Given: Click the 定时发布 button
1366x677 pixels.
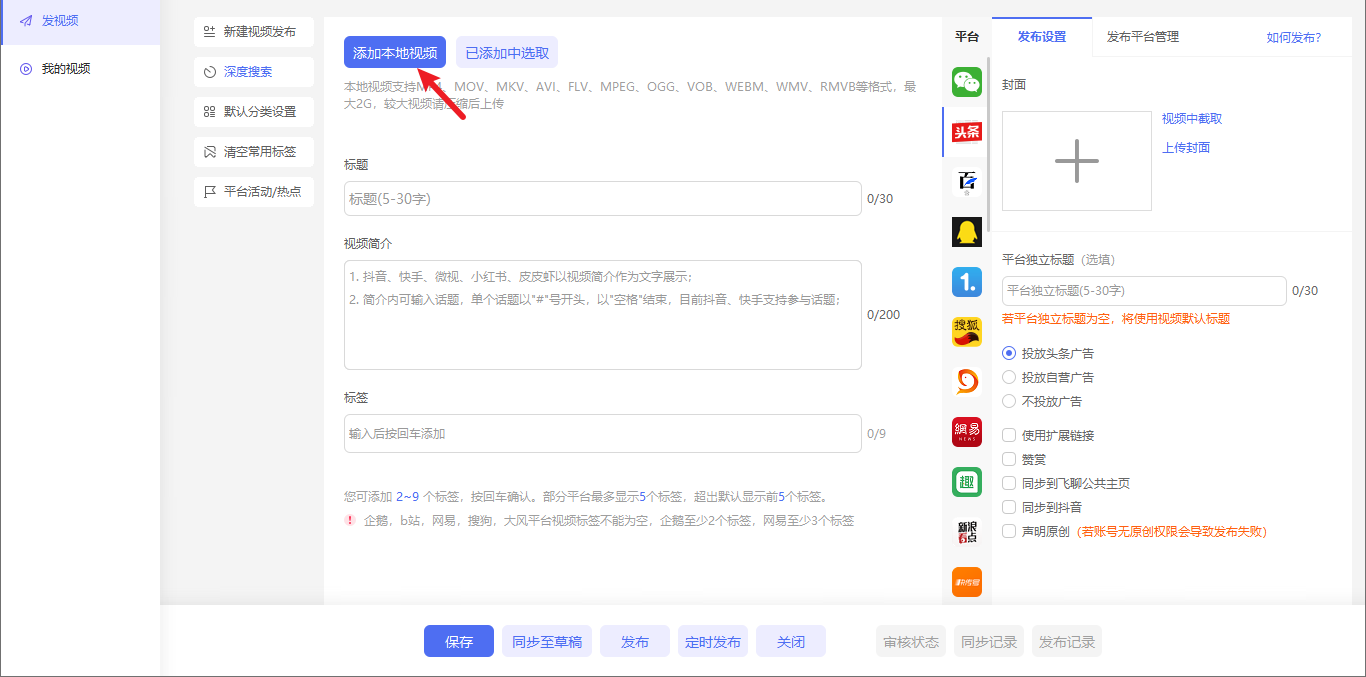Looking at the screenshot, I should (713, 642).
